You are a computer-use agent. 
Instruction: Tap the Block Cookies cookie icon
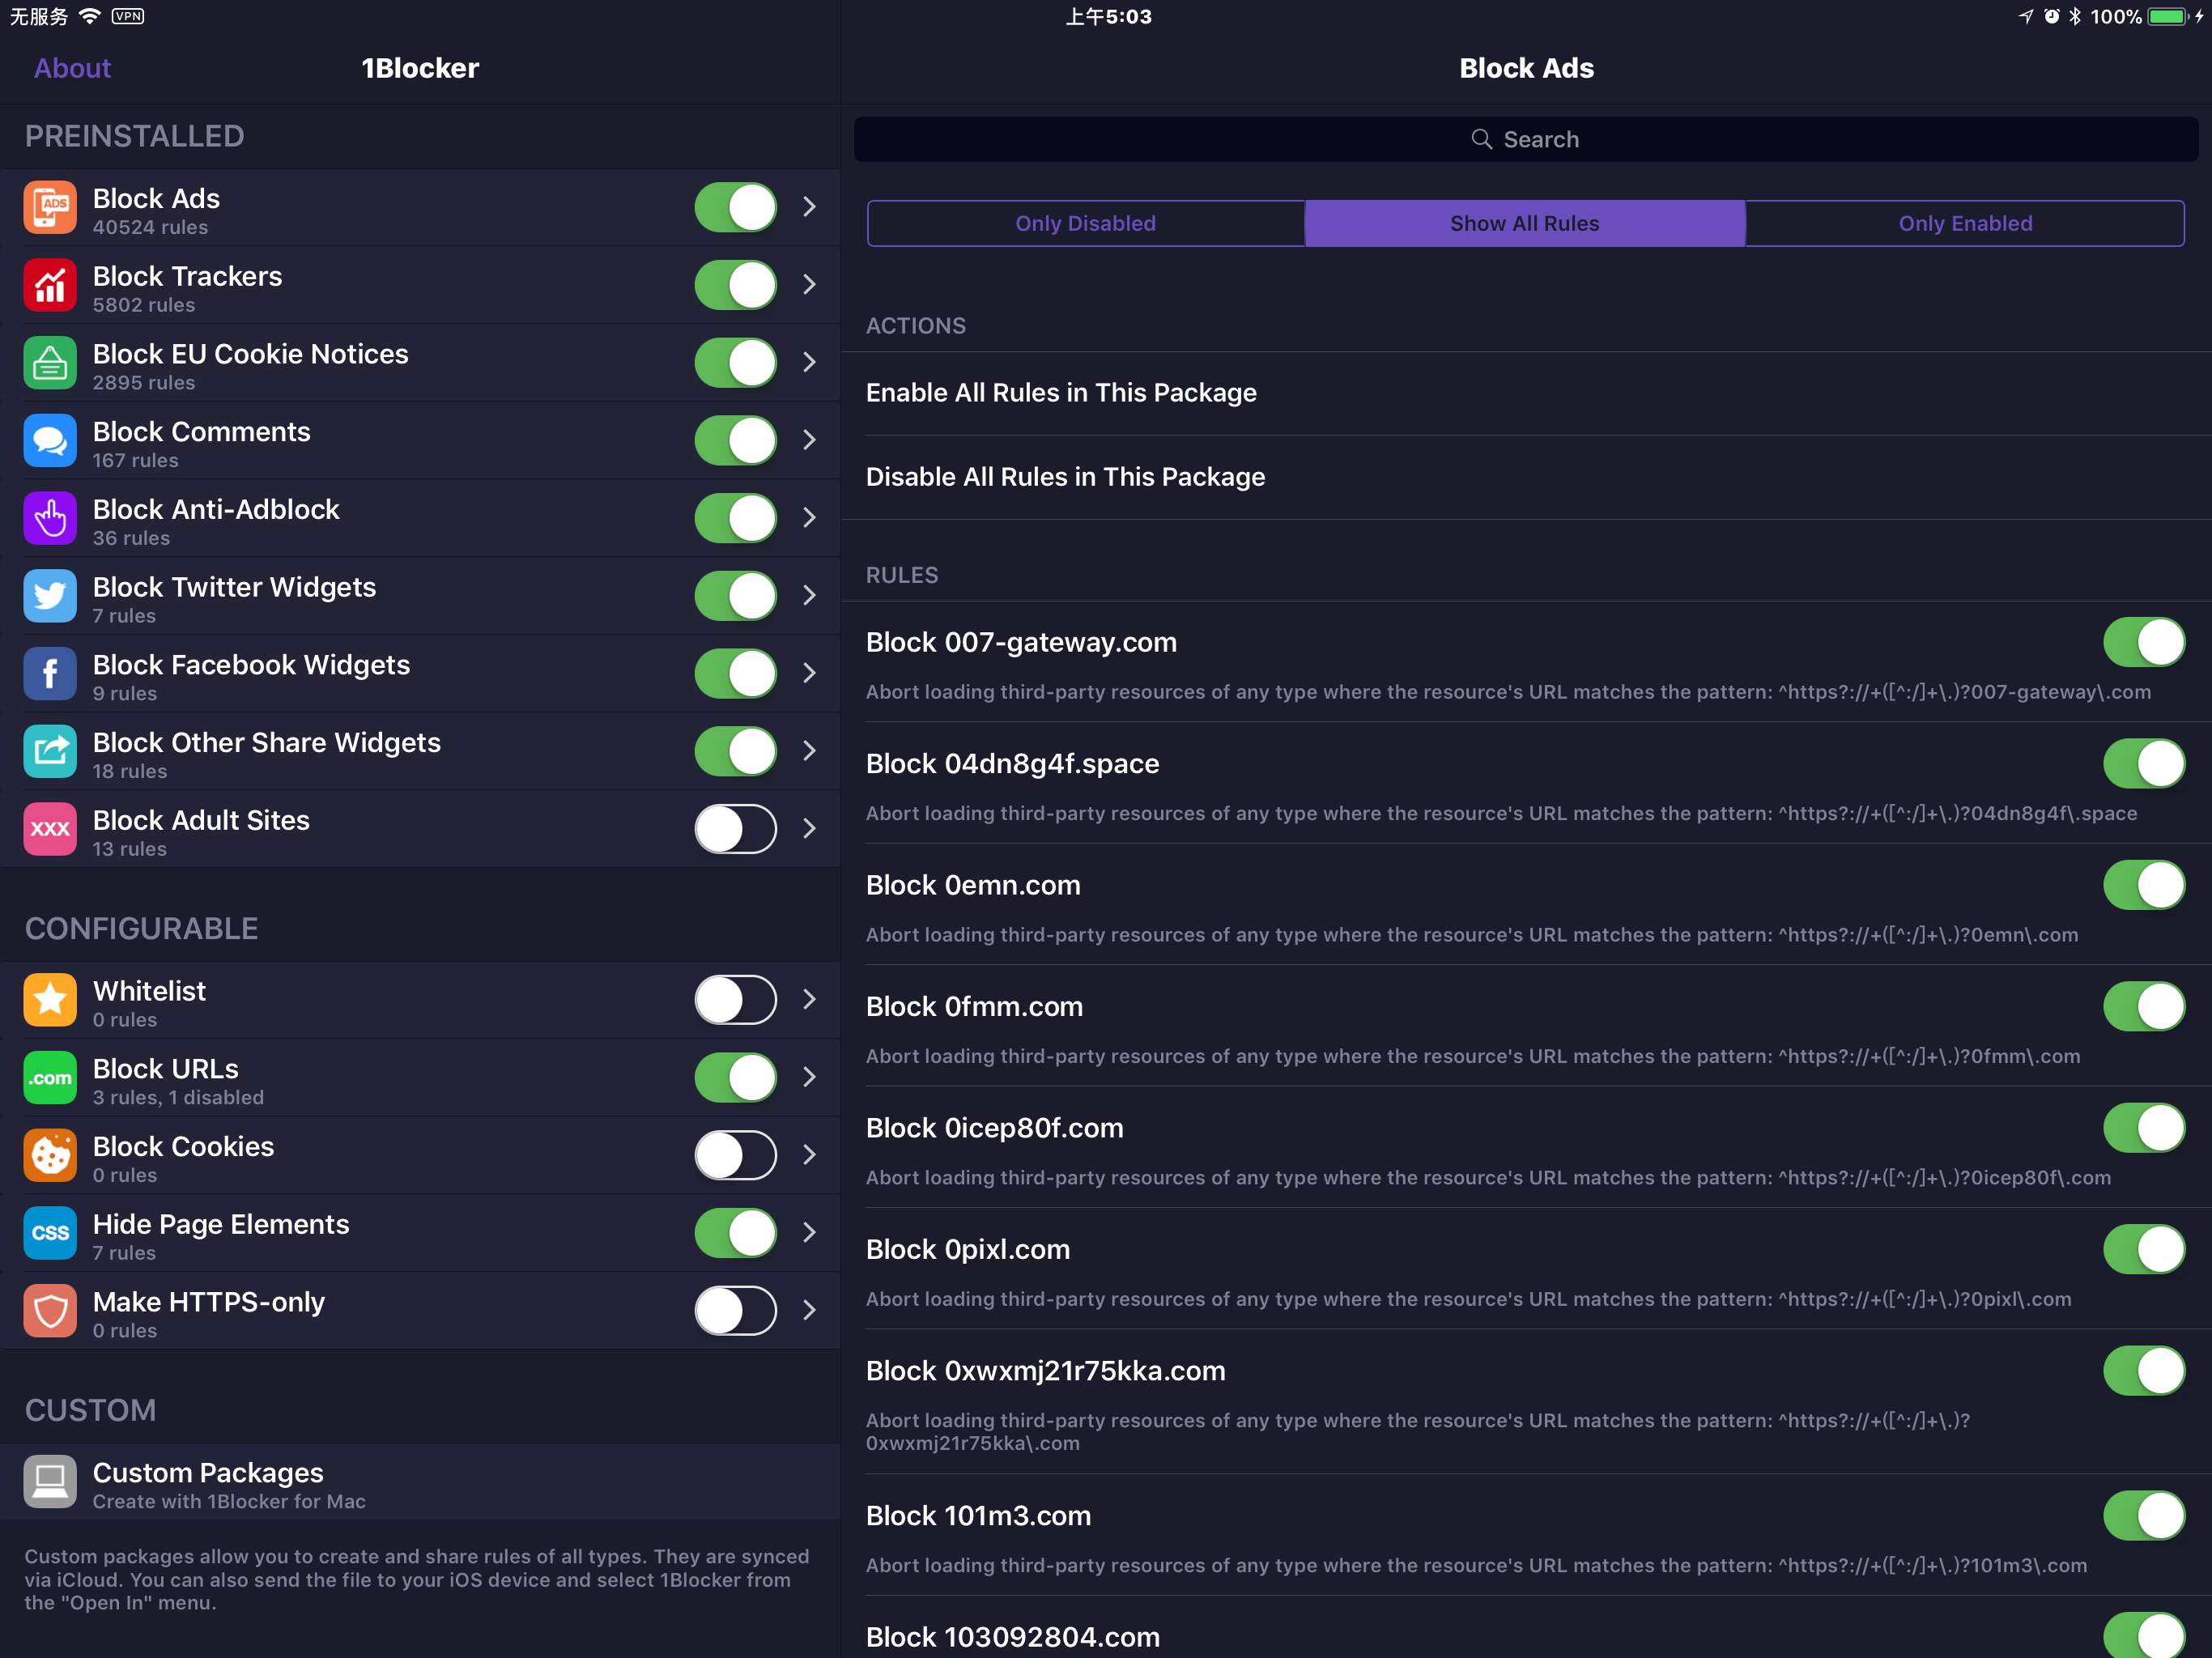tap(50, 1155)
